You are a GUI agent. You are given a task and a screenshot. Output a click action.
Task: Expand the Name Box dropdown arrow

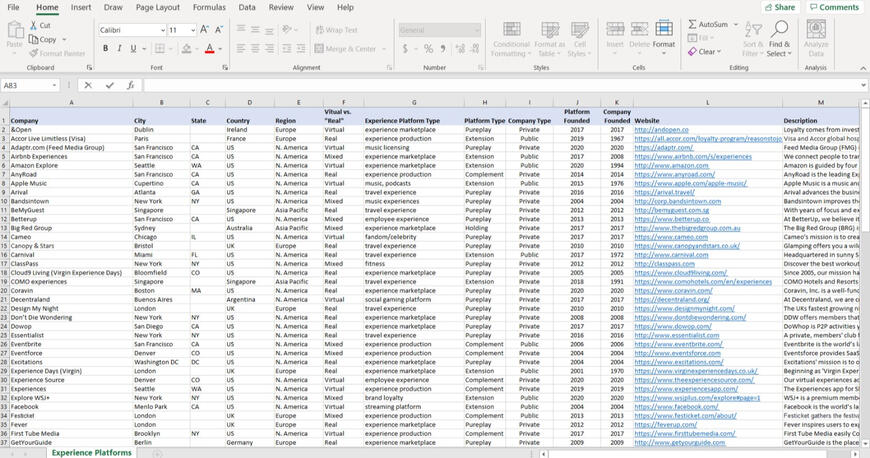pos(54,86)
